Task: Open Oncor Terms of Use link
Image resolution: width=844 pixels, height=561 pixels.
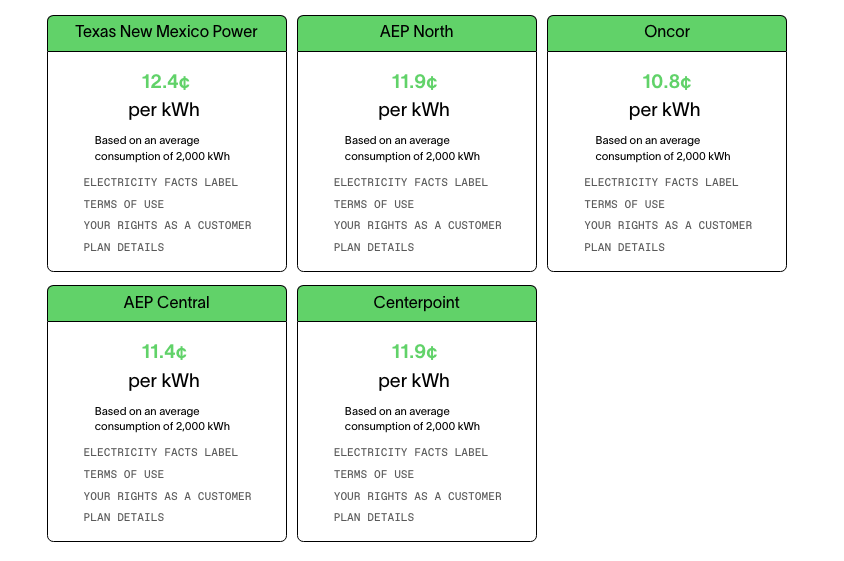Action: (x=624, y=205)
